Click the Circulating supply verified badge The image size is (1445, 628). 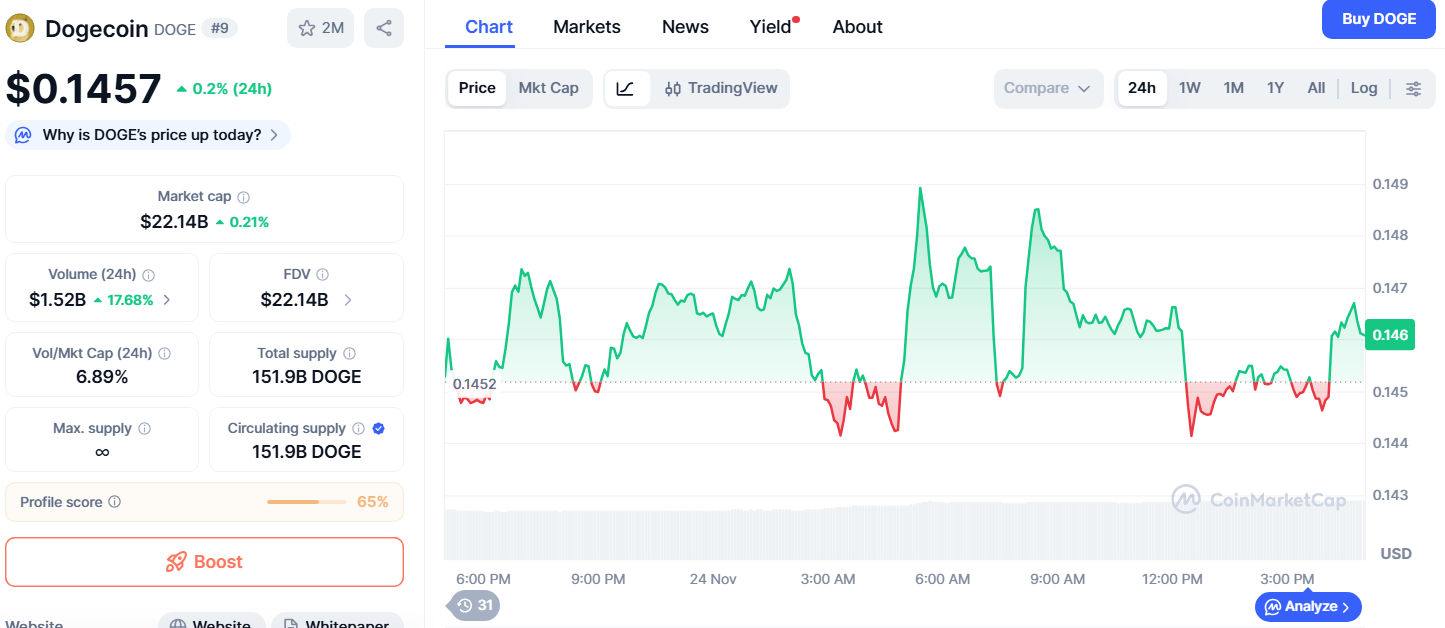(379, 428)
